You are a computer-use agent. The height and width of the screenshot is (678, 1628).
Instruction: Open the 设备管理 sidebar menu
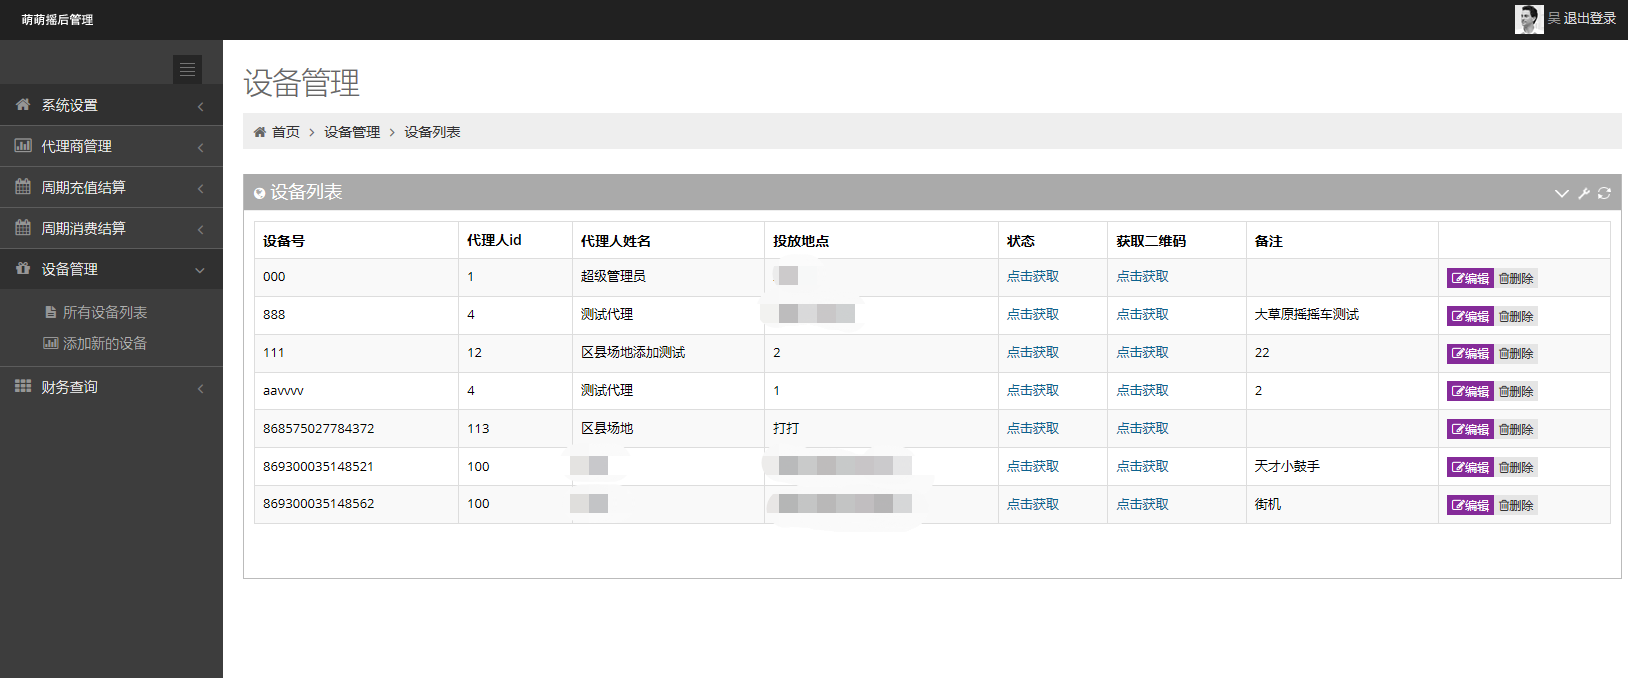111,269
